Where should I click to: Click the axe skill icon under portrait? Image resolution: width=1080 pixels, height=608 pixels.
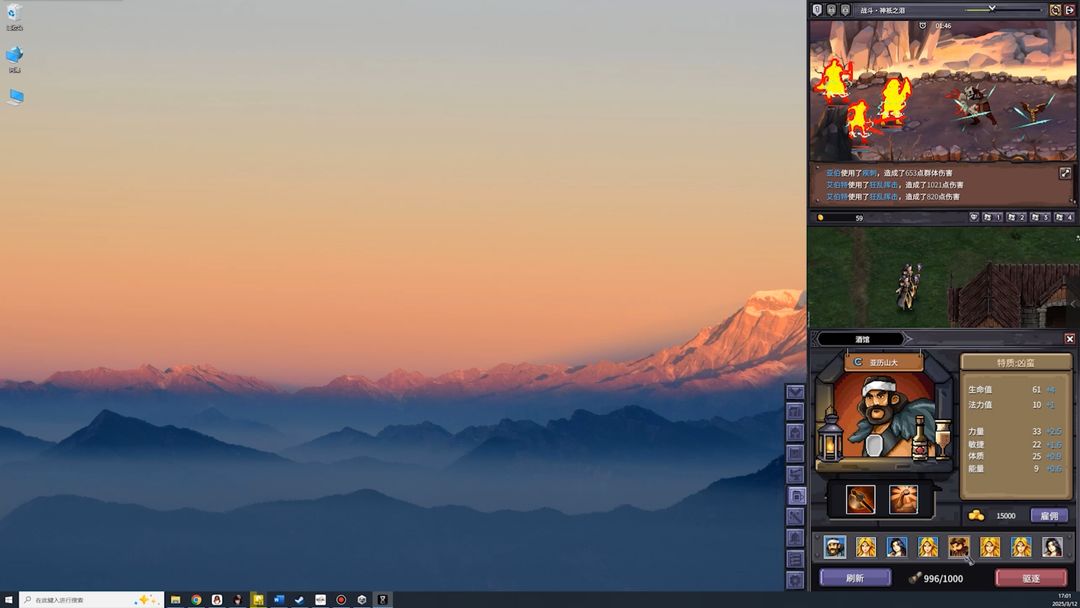click(x=860, y=499)
